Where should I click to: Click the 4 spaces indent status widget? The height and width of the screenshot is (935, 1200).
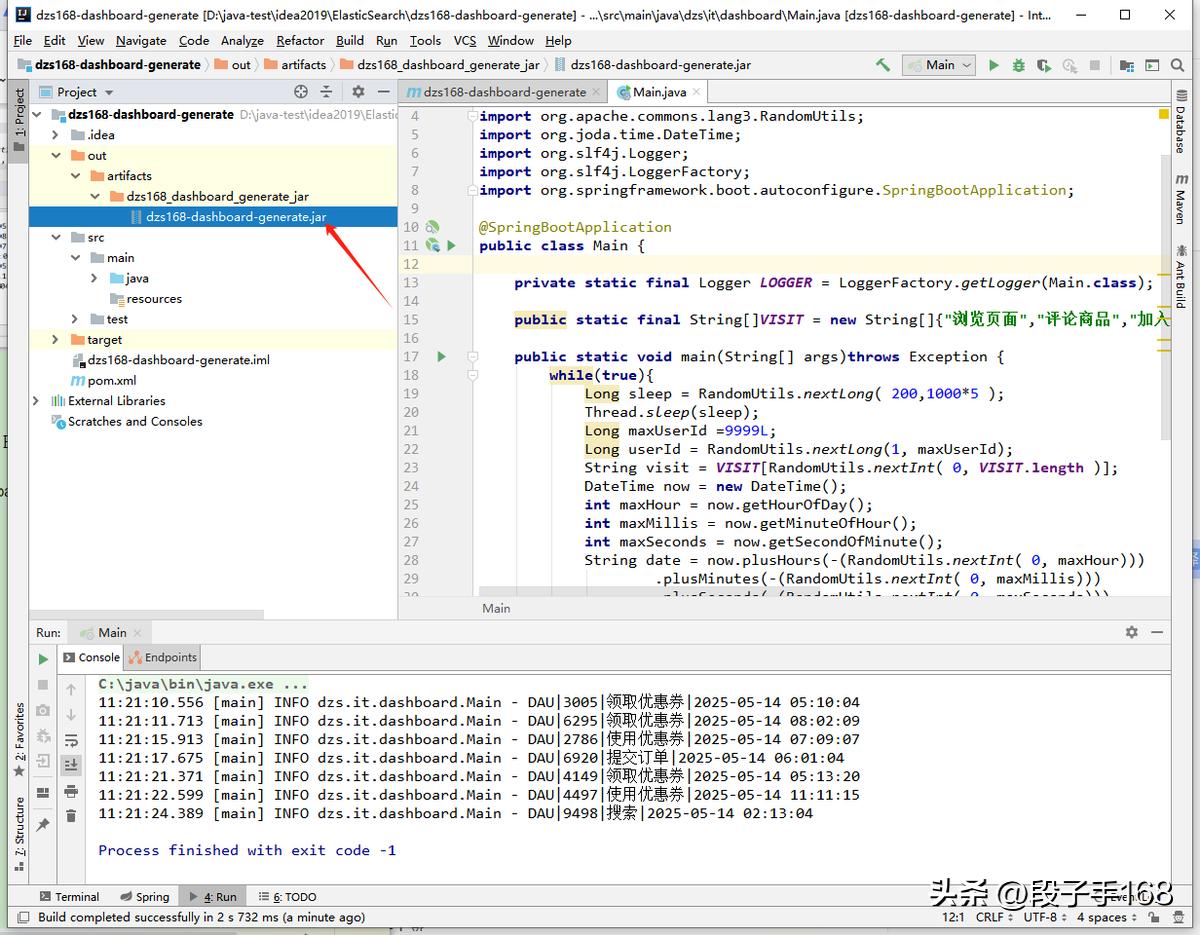(1107, 917)
